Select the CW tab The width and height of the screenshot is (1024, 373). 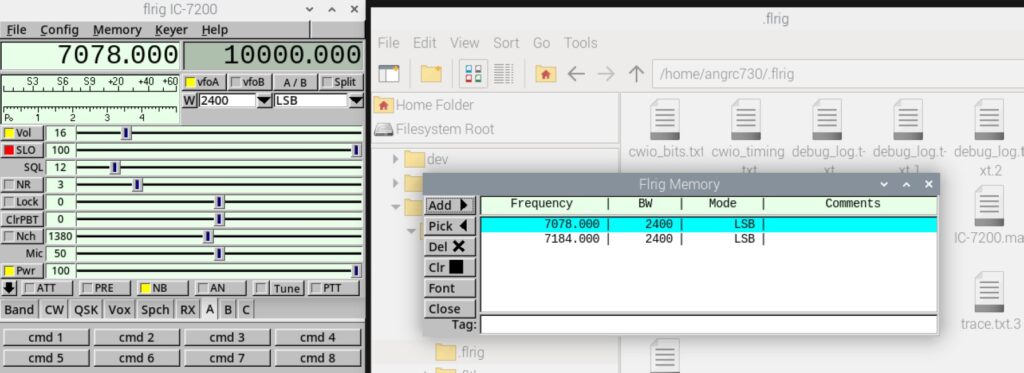point(54,309)
